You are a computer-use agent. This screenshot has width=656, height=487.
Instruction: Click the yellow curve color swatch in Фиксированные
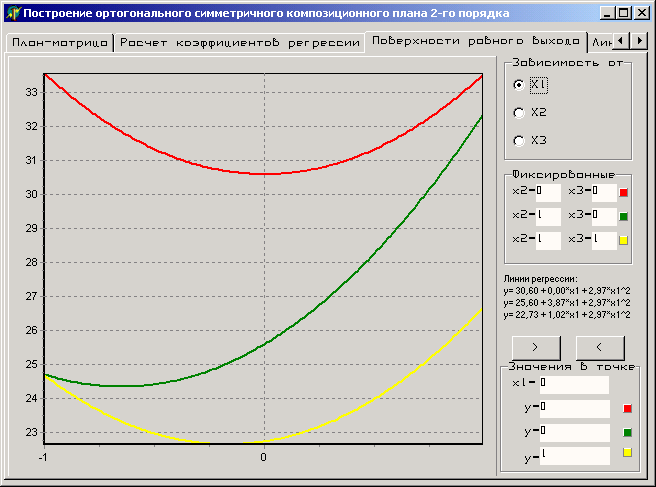coord(623,240)
